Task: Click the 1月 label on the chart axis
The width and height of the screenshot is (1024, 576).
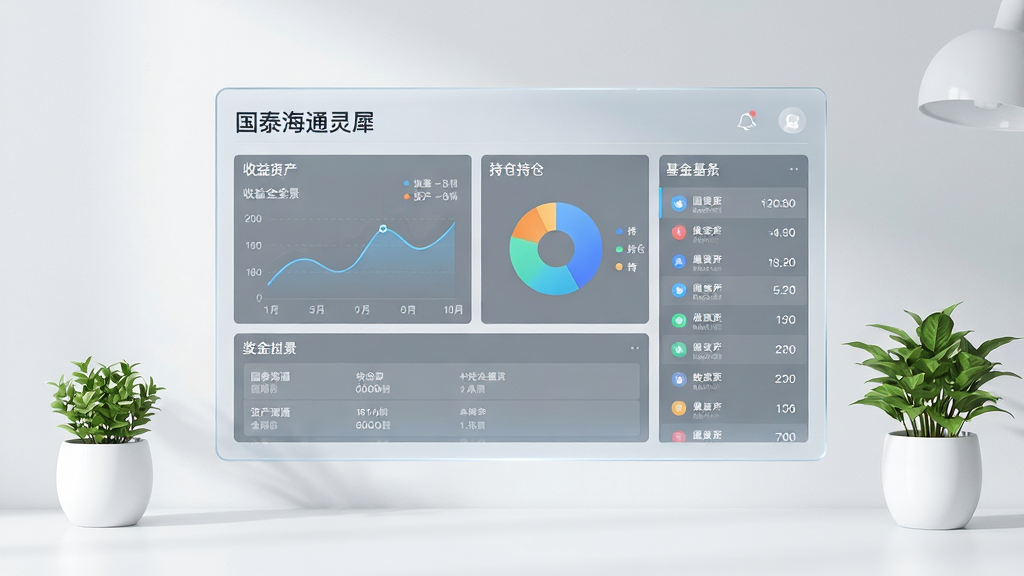Action: click(x=271, y=310)
